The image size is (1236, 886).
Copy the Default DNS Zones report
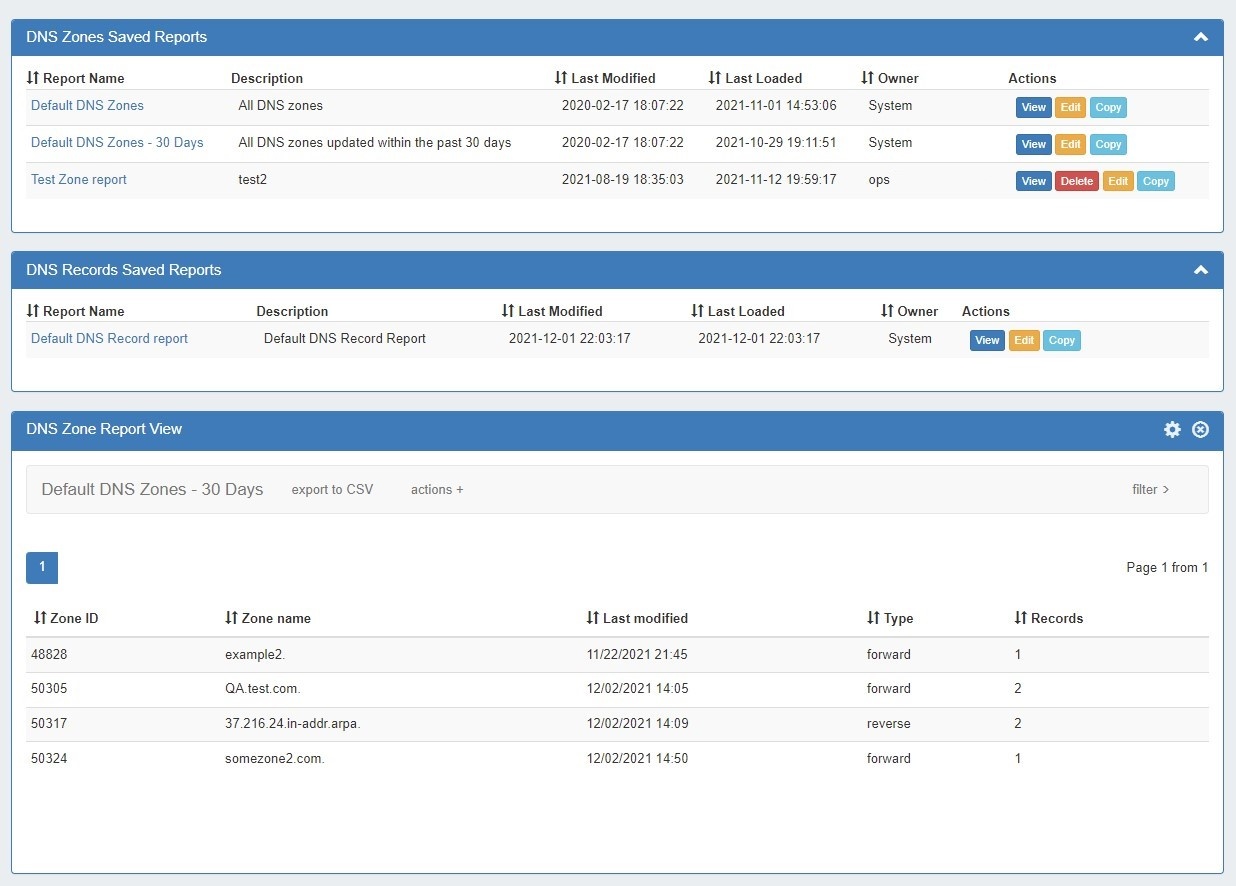click(1108, 107)
